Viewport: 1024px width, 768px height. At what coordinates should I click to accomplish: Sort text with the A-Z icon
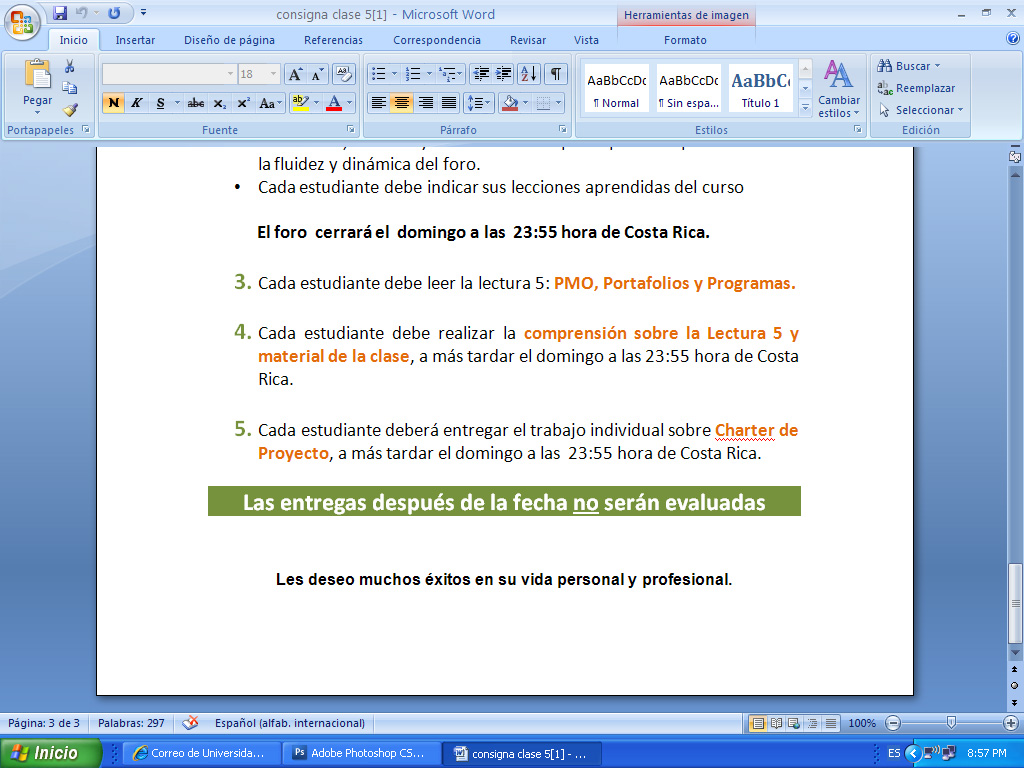pos(529,74)
